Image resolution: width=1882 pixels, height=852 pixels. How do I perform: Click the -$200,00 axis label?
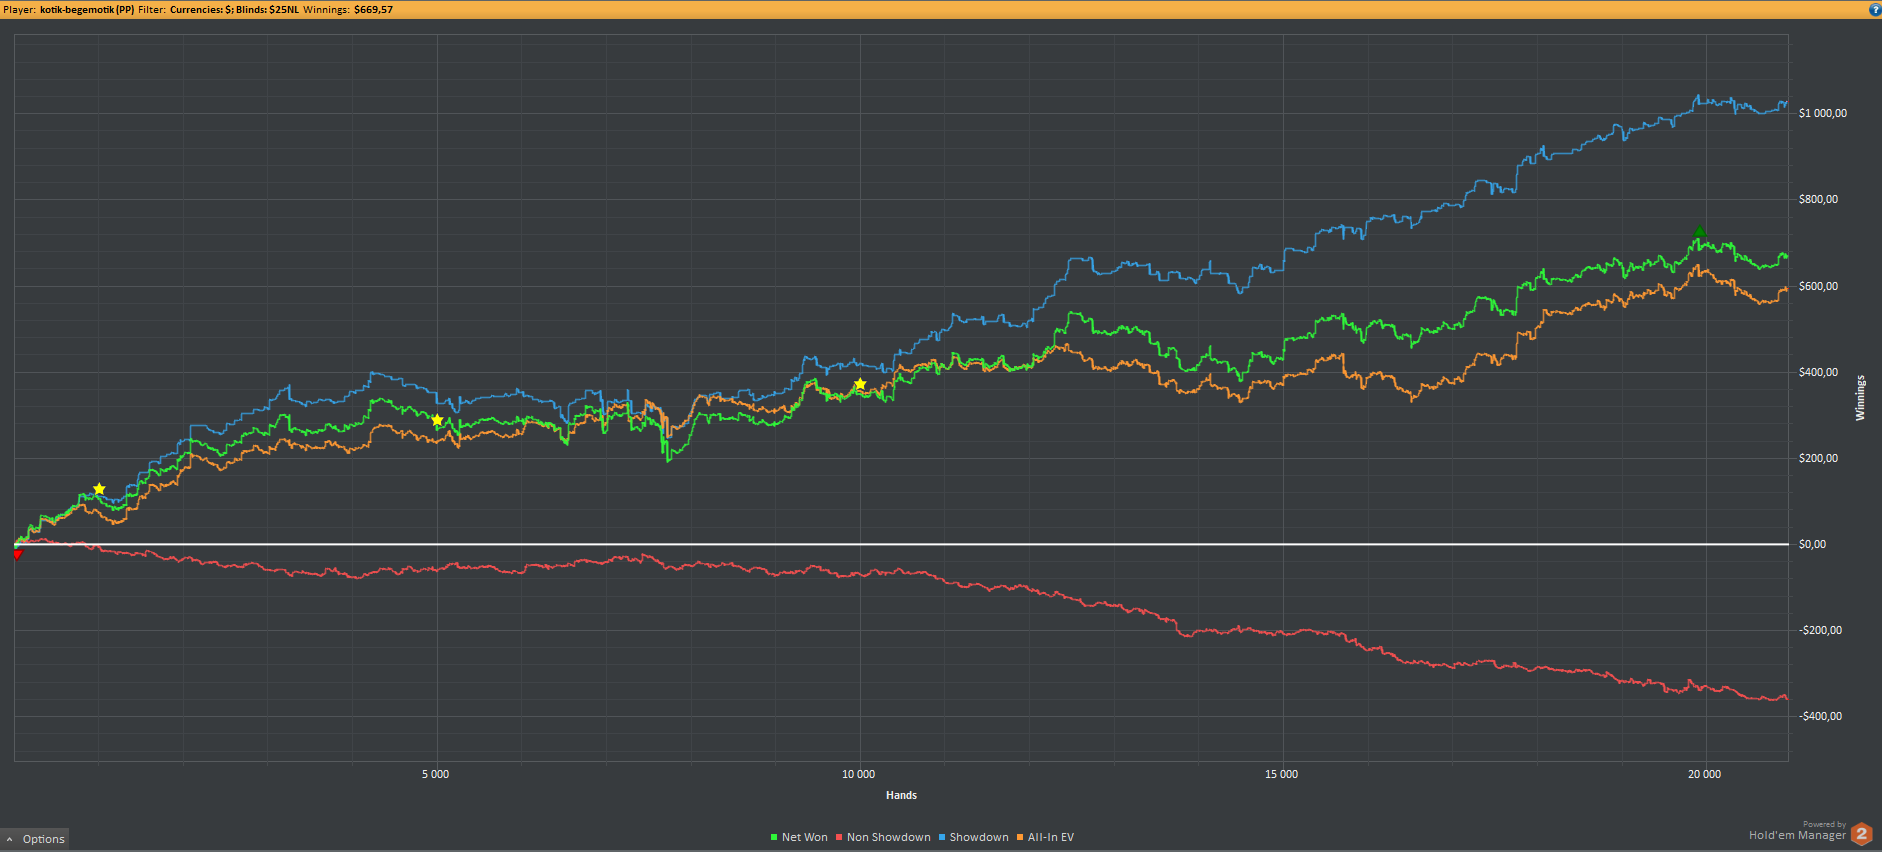coord(1820,630)
